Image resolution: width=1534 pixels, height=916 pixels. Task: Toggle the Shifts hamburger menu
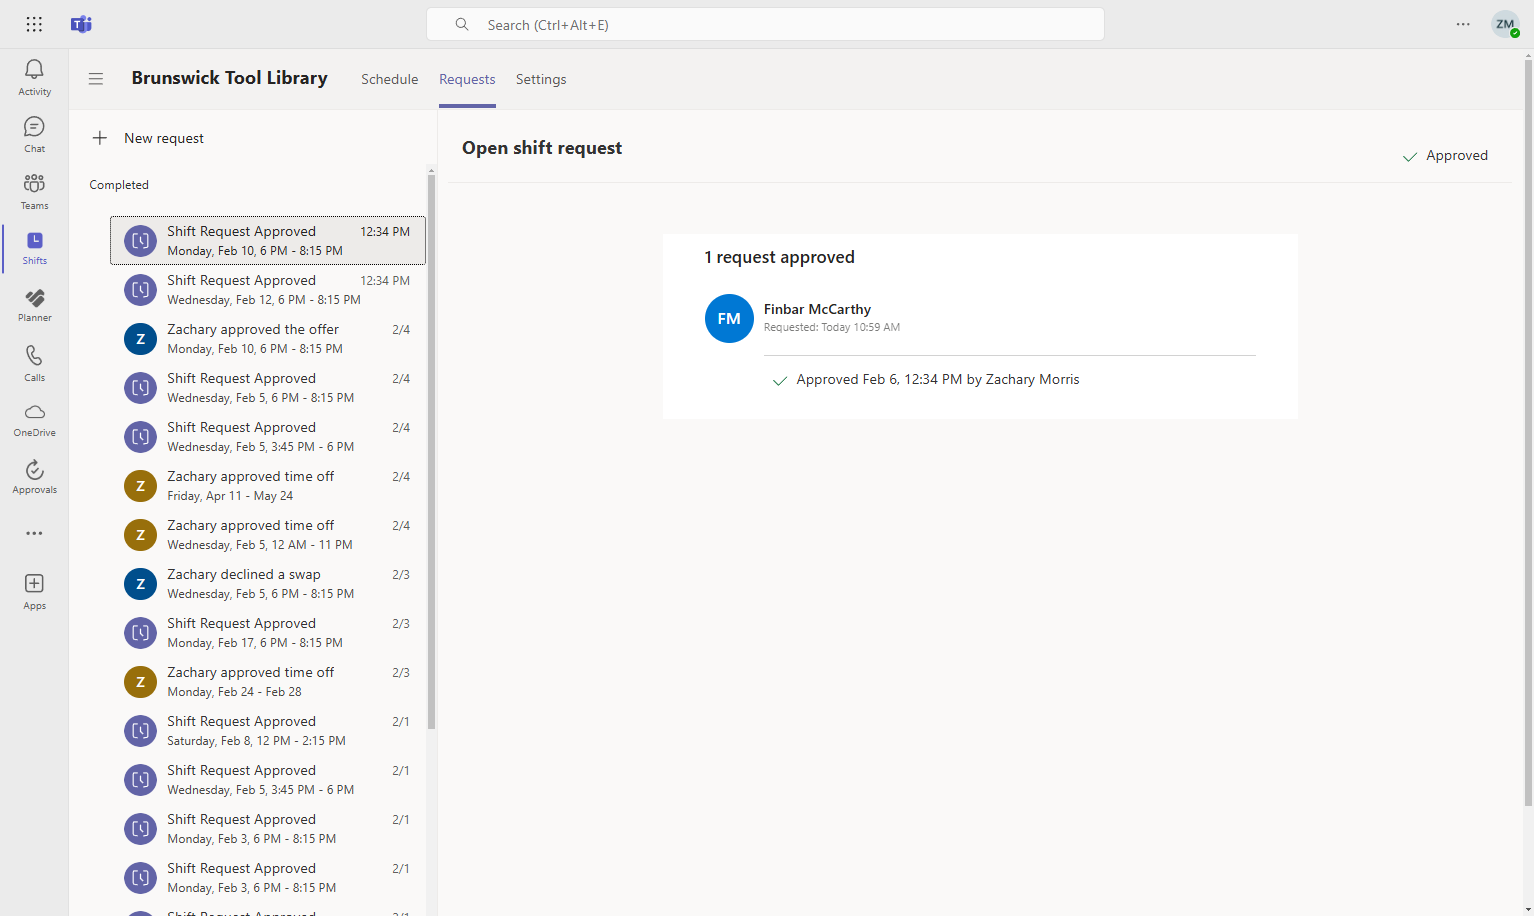(x=96, y=79)
